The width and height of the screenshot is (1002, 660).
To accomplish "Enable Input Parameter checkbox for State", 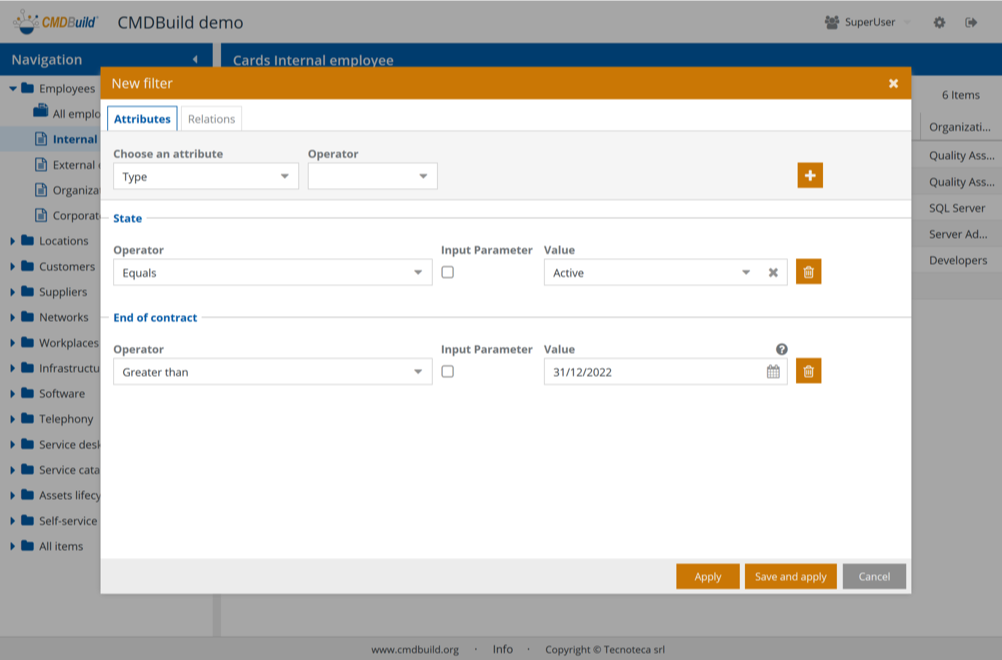I will coord(448,272).
